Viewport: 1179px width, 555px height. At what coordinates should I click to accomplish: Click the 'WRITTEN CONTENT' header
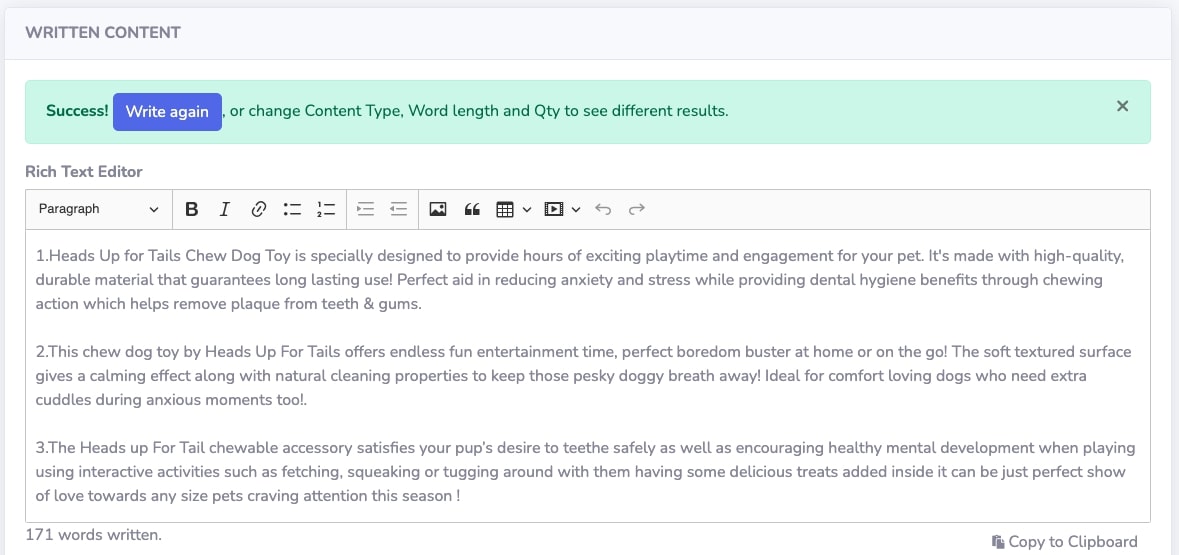coord(103,32)
